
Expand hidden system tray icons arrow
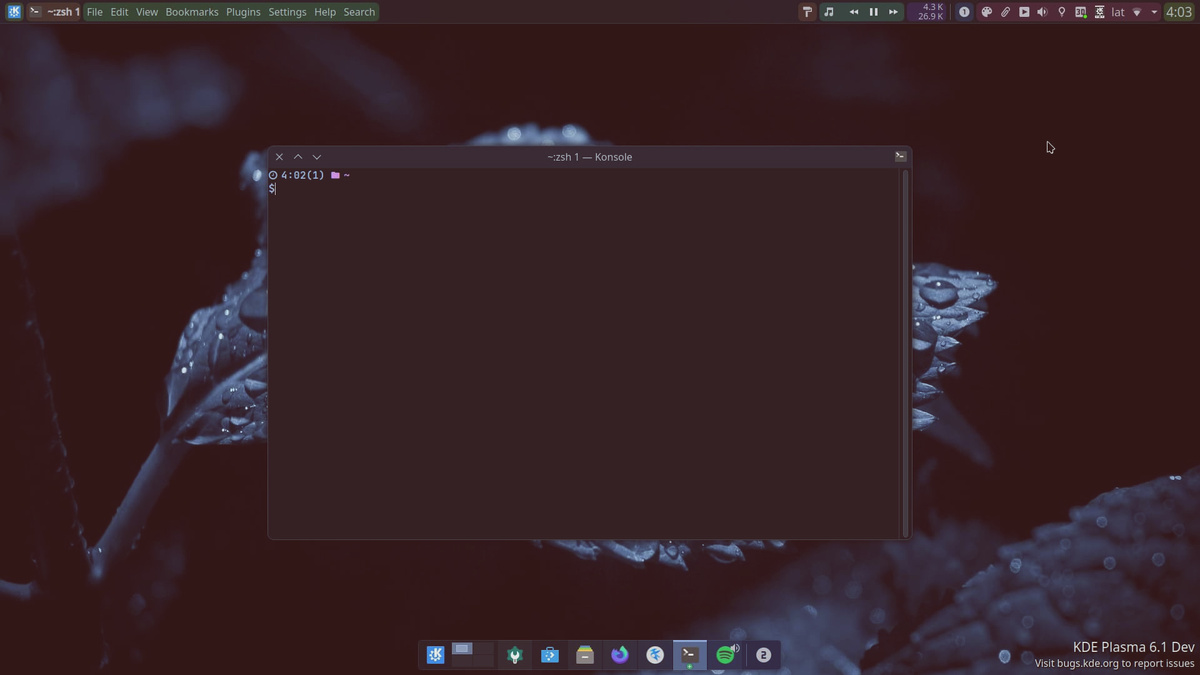tap(1154, 12)
